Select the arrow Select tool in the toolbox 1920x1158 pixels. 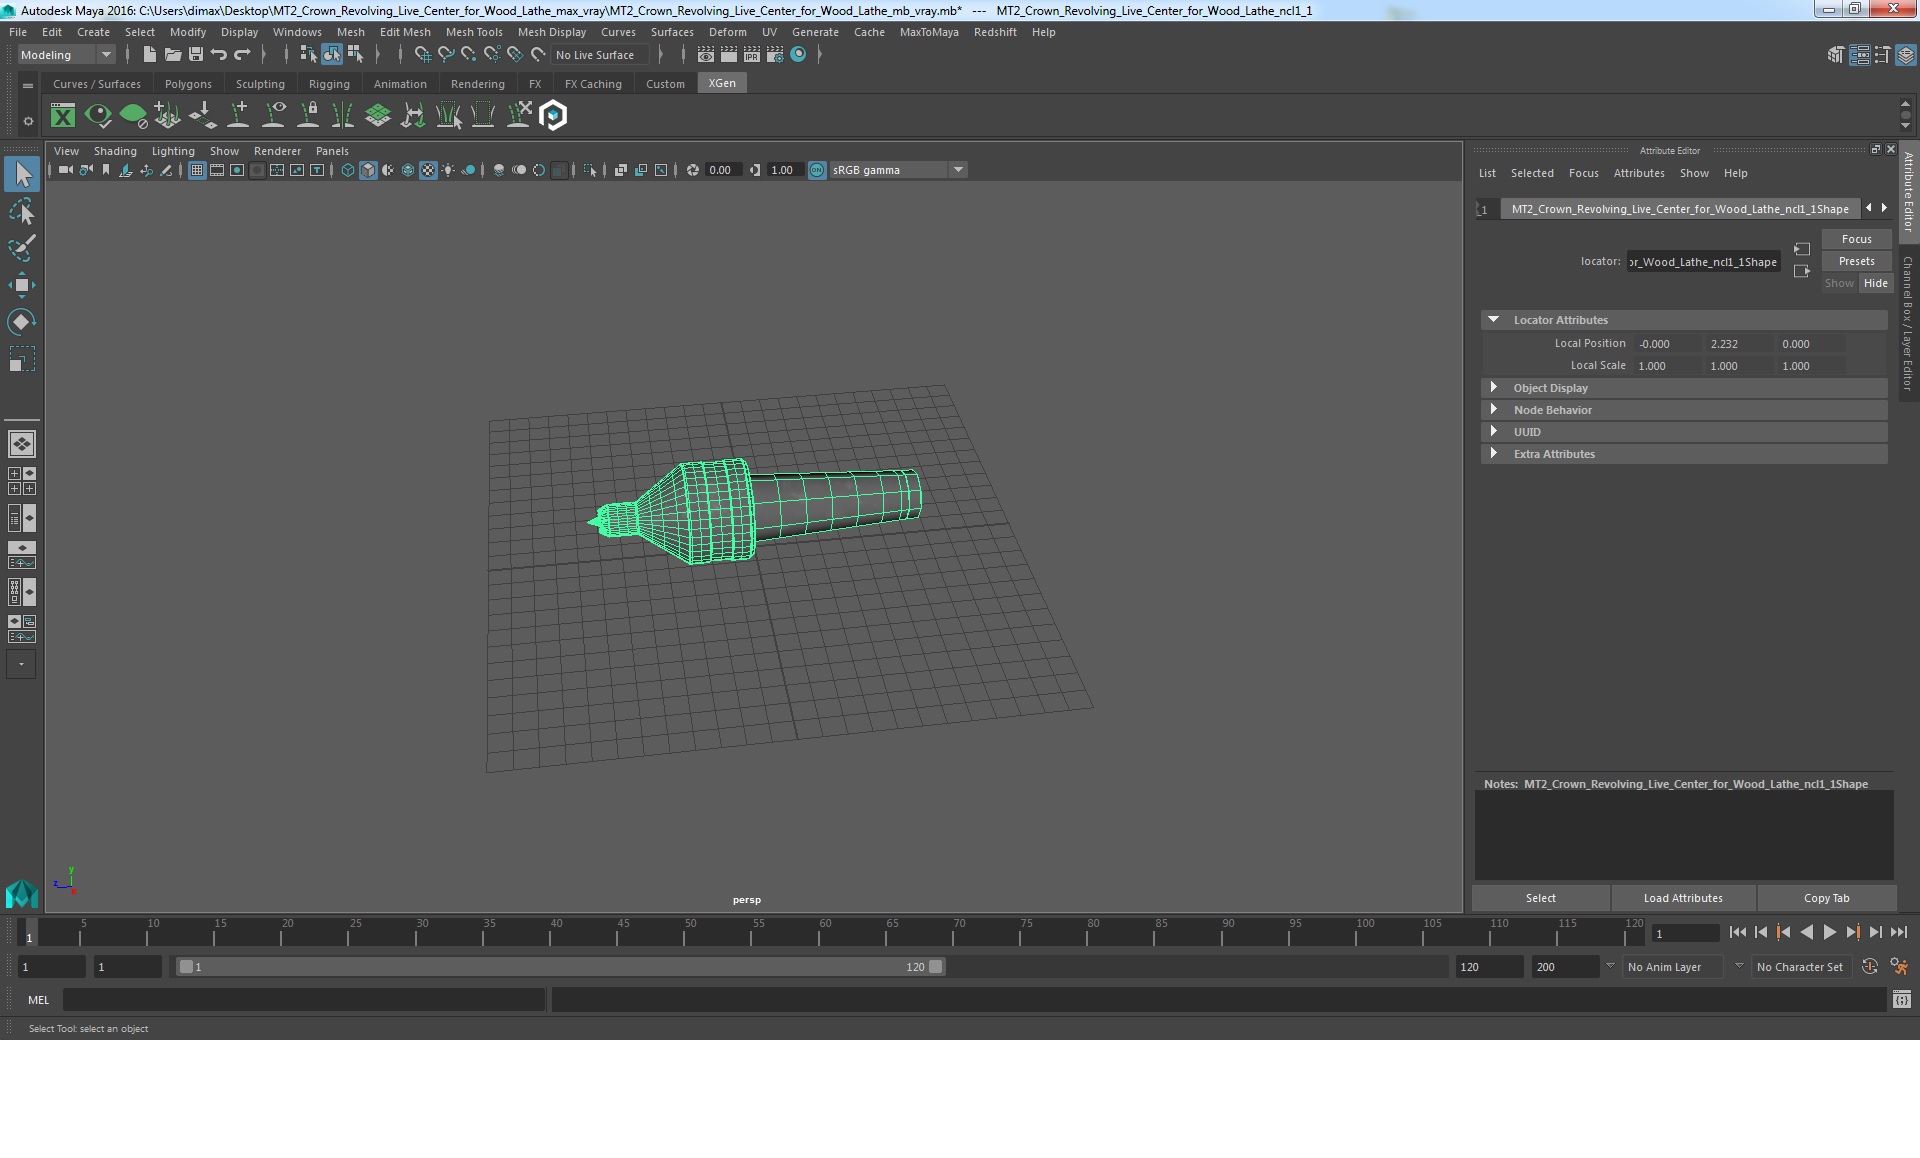(x=22, y=174)
